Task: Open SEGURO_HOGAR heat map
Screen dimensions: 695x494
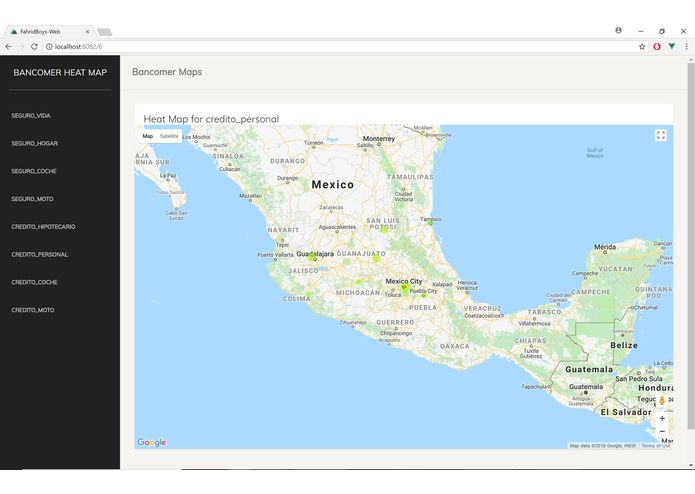Action: tap(35, 144)
